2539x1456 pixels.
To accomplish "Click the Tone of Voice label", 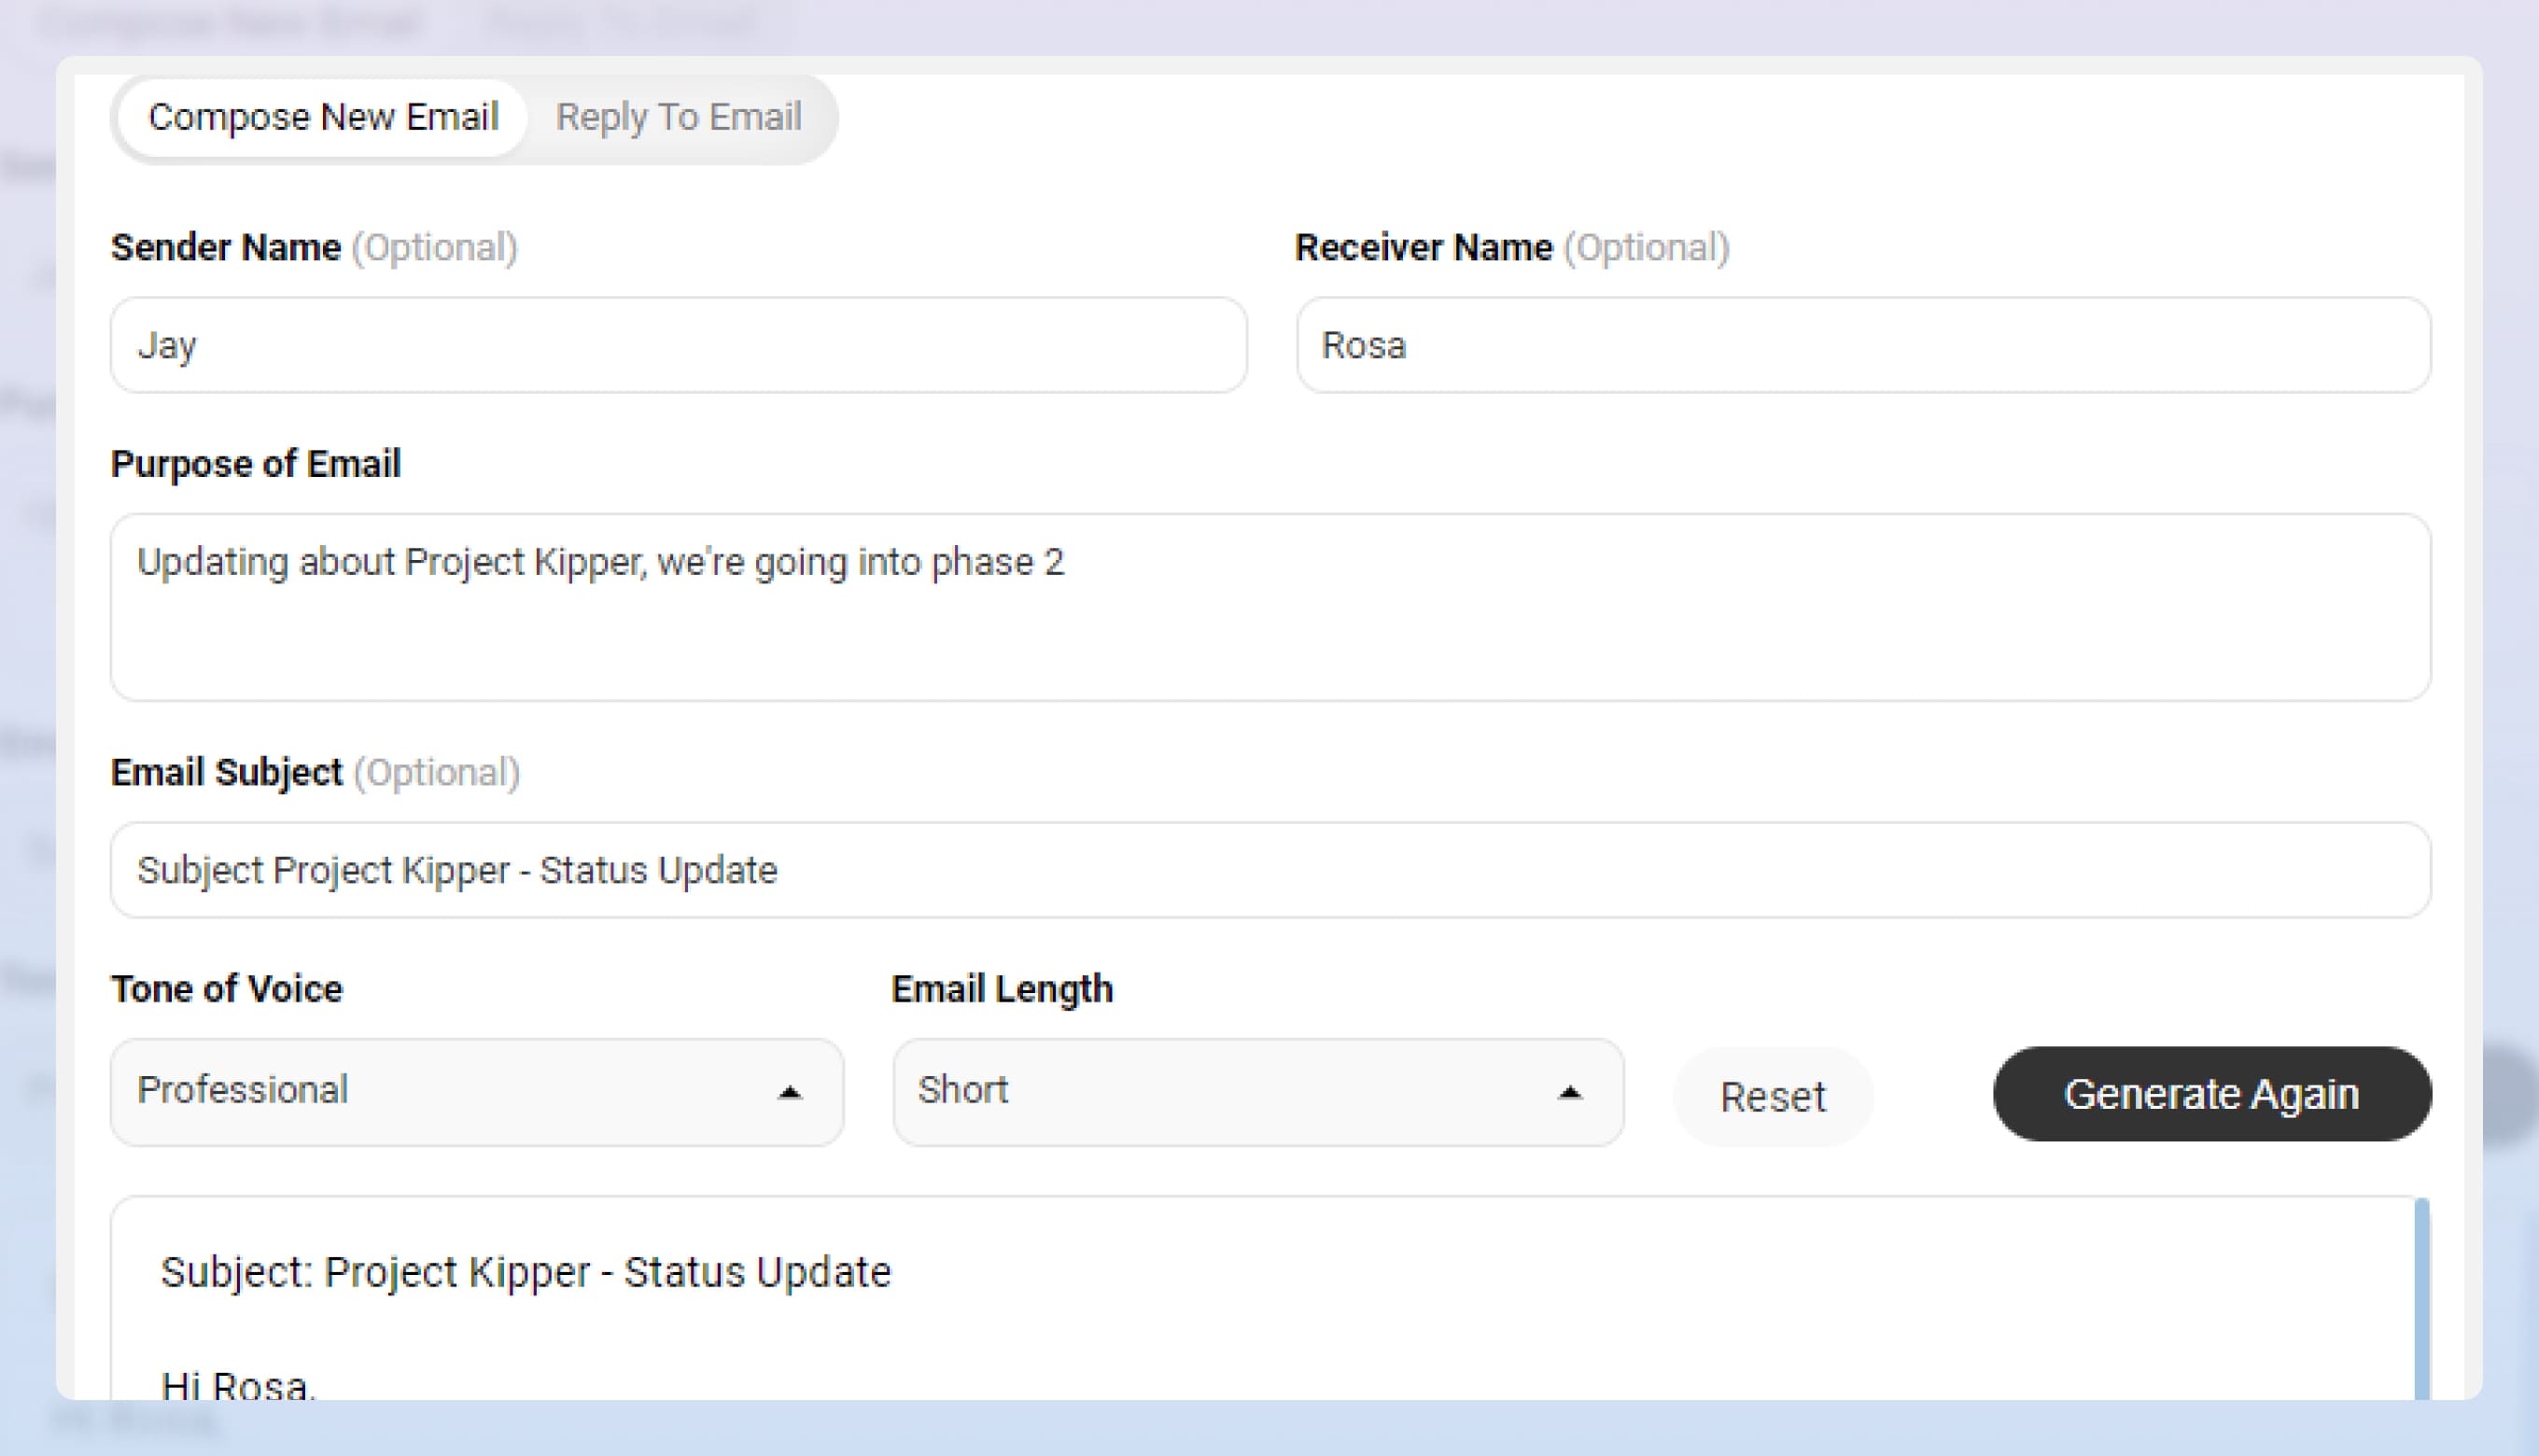I will point(226,988).
